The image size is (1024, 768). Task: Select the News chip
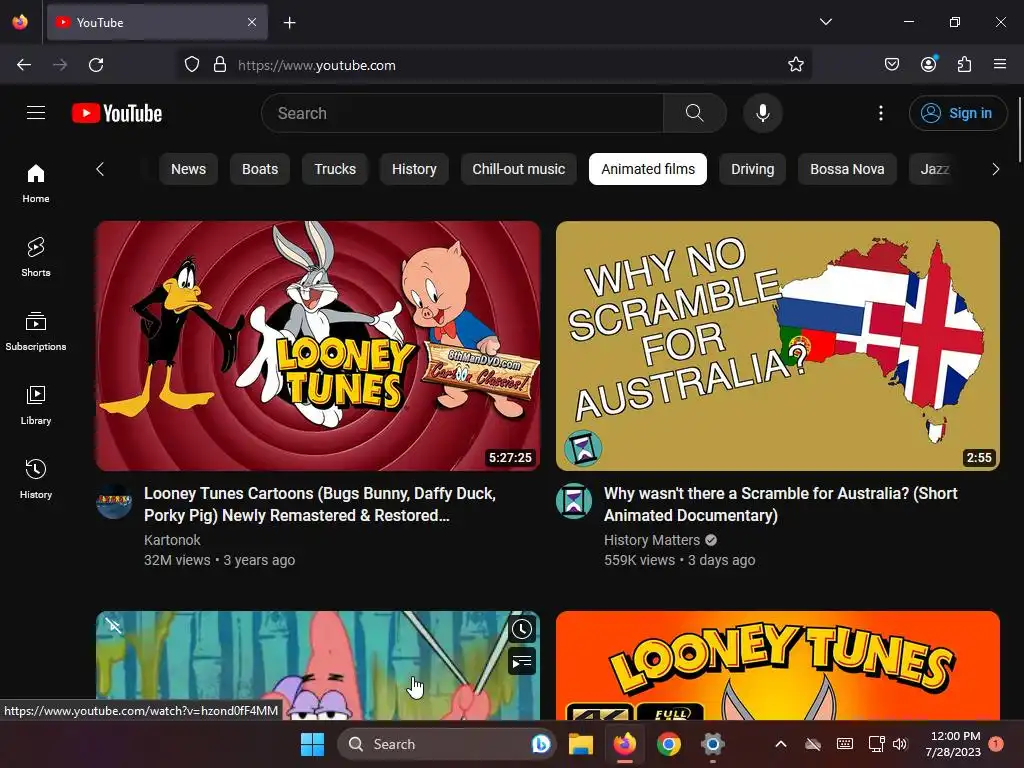coord(188,169)
